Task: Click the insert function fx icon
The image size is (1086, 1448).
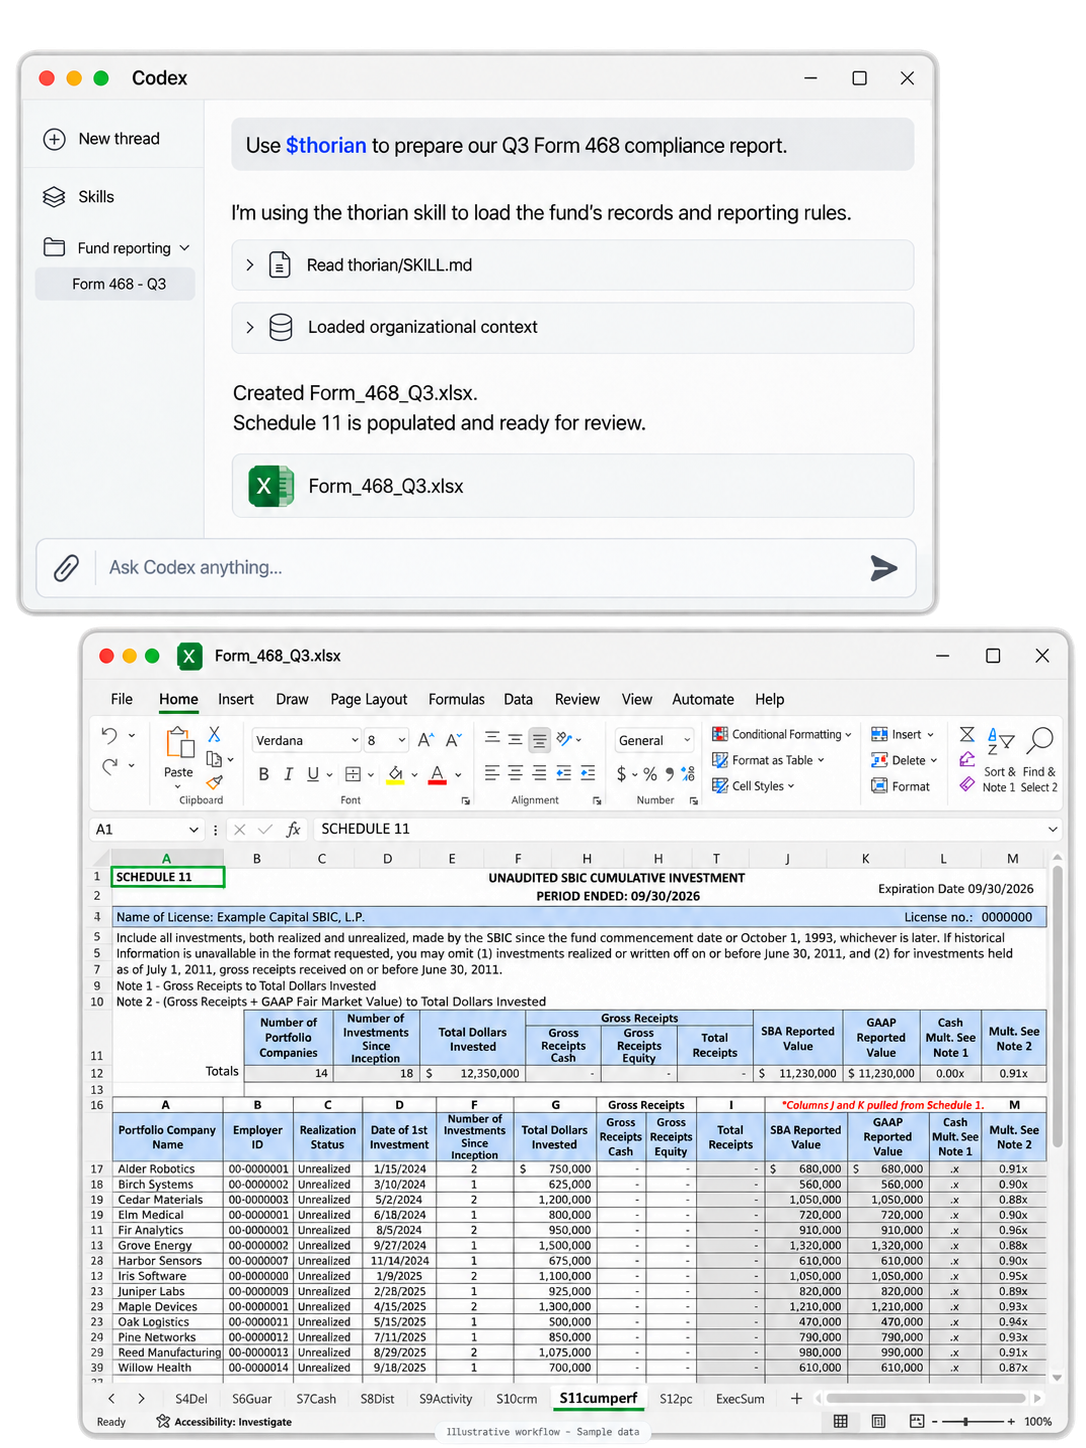Action: [x=293, y=829]
